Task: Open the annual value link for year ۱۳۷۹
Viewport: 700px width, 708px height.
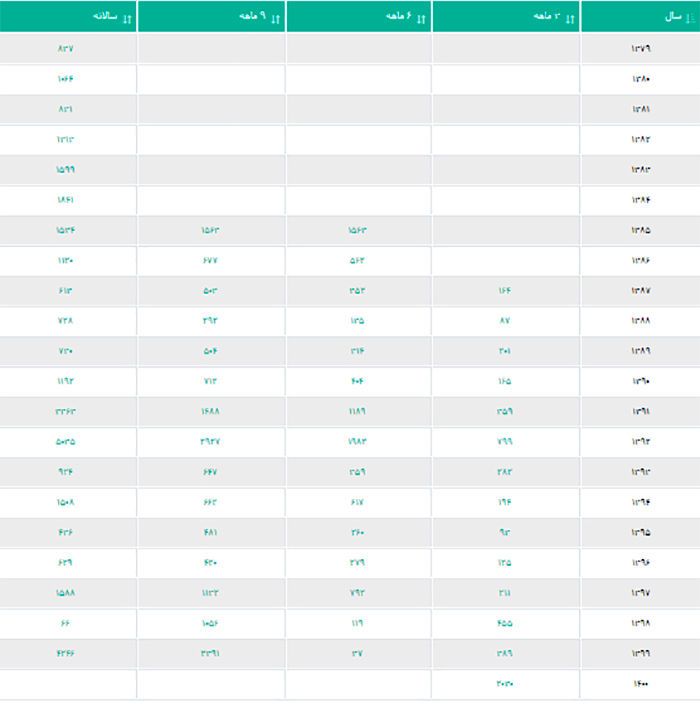Action: pyautogui.click(x=65, y=49)
